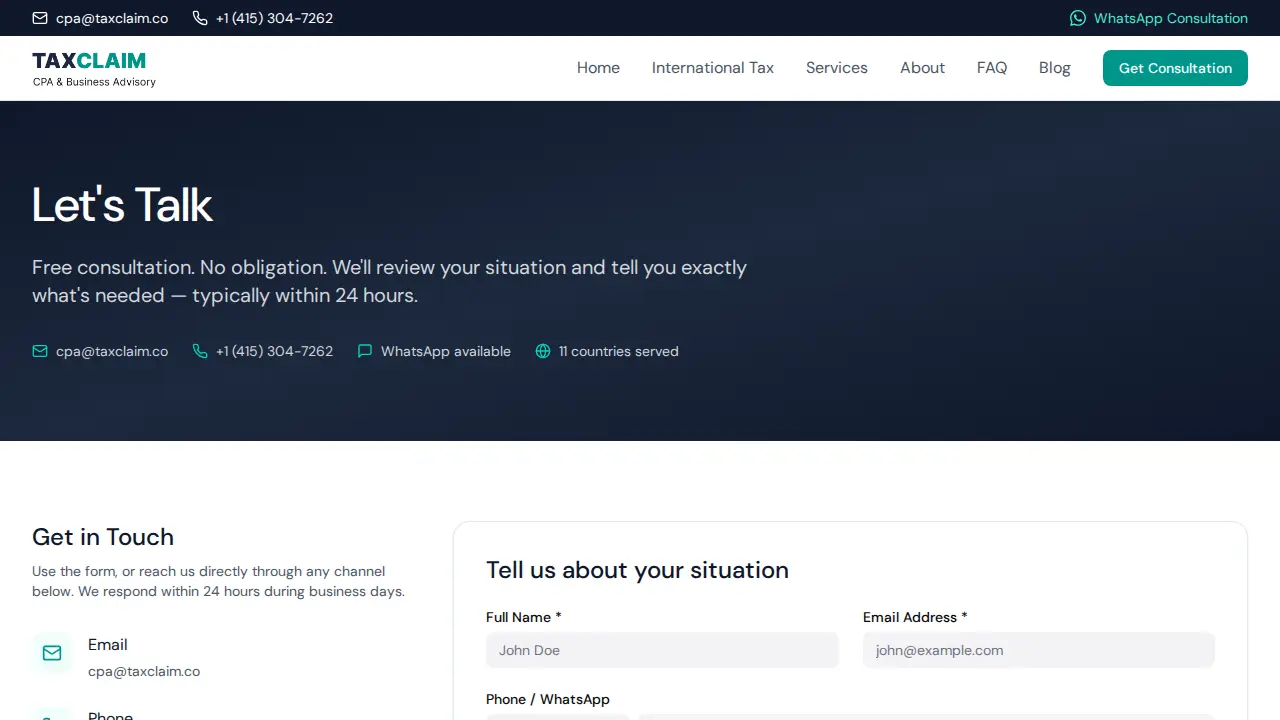Open the Services menu item
Viewport: 1280px width, 720px height.
coord(837,68)
